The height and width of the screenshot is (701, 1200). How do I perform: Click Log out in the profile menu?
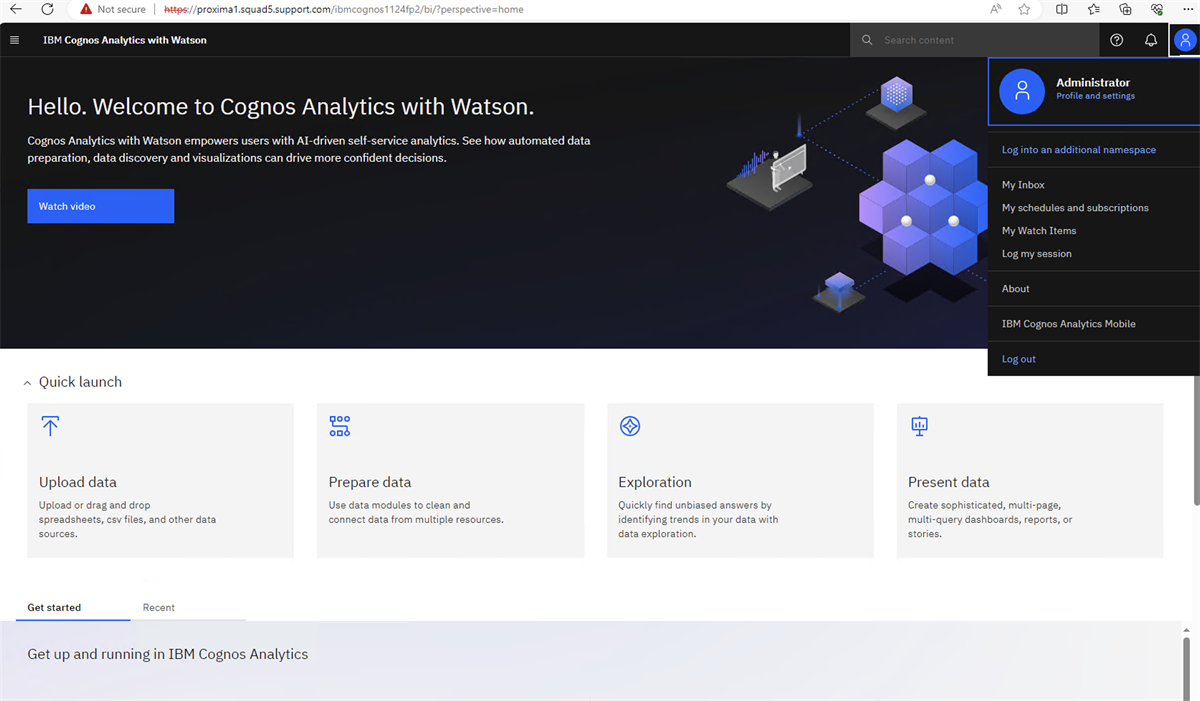1018,358
